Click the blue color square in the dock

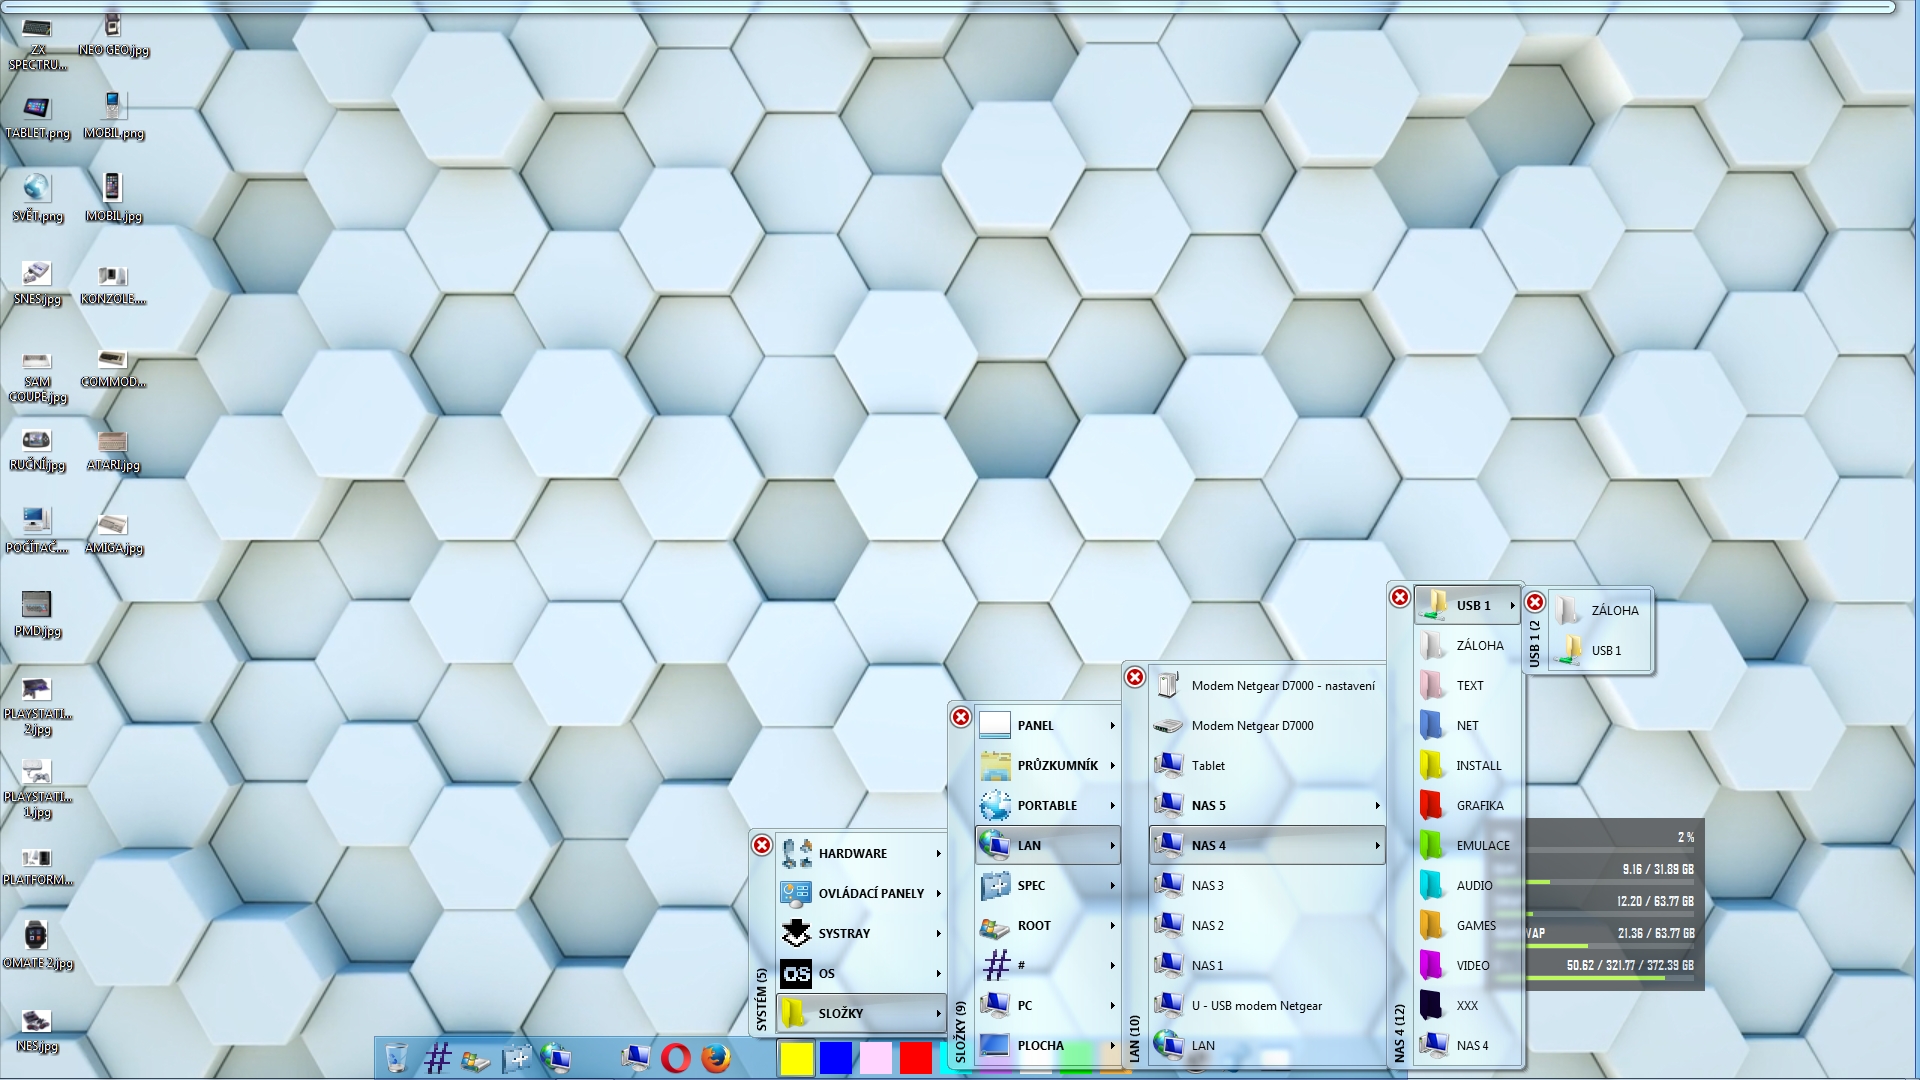(x=836, y=1058)
